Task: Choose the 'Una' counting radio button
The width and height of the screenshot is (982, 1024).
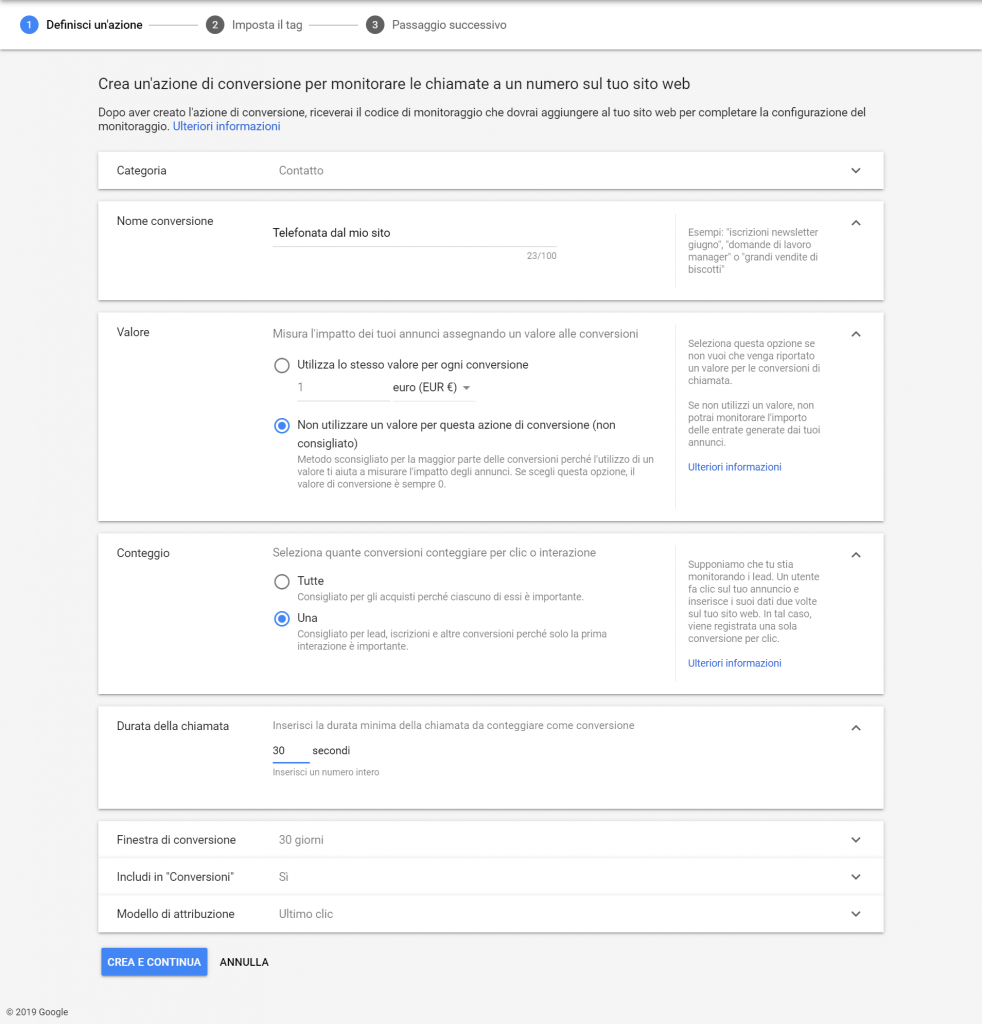Action: 282,618
